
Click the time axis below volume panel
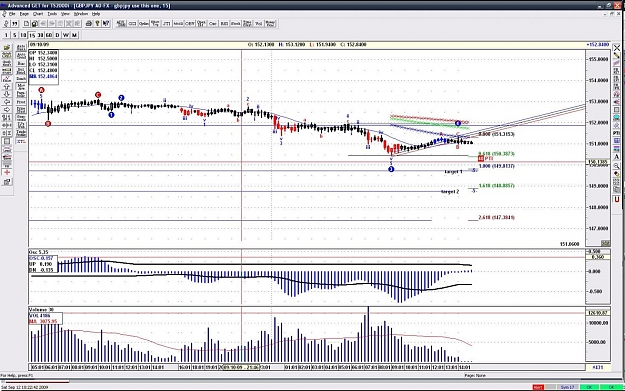pyautogui.click(x=307, y=367)
